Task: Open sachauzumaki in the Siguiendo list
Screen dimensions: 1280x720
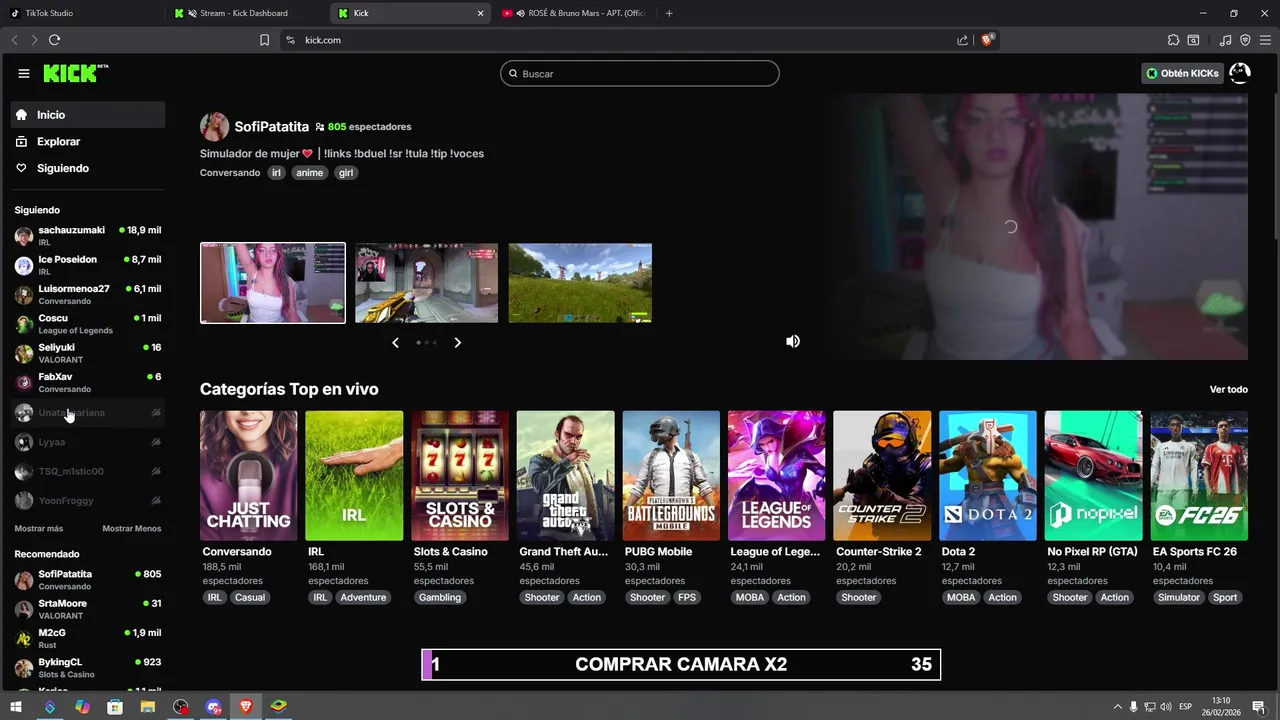Action: pyautogui.click(x=88, y=236)
